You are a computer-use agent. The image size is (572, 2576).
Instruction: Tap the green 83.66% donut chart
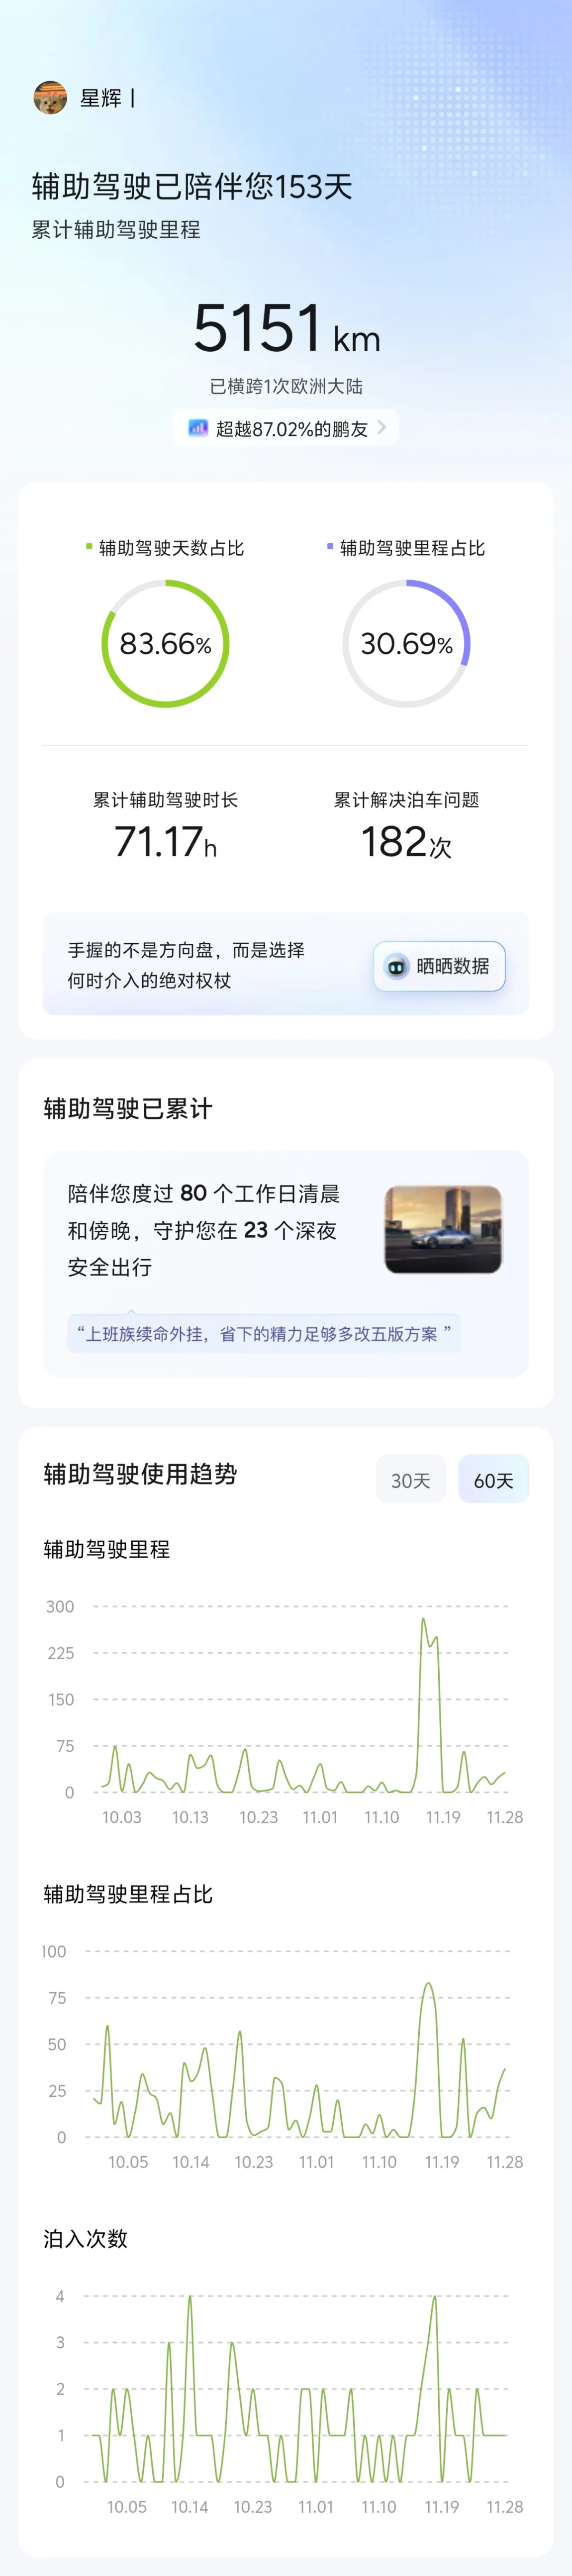[x=165, y=643]
